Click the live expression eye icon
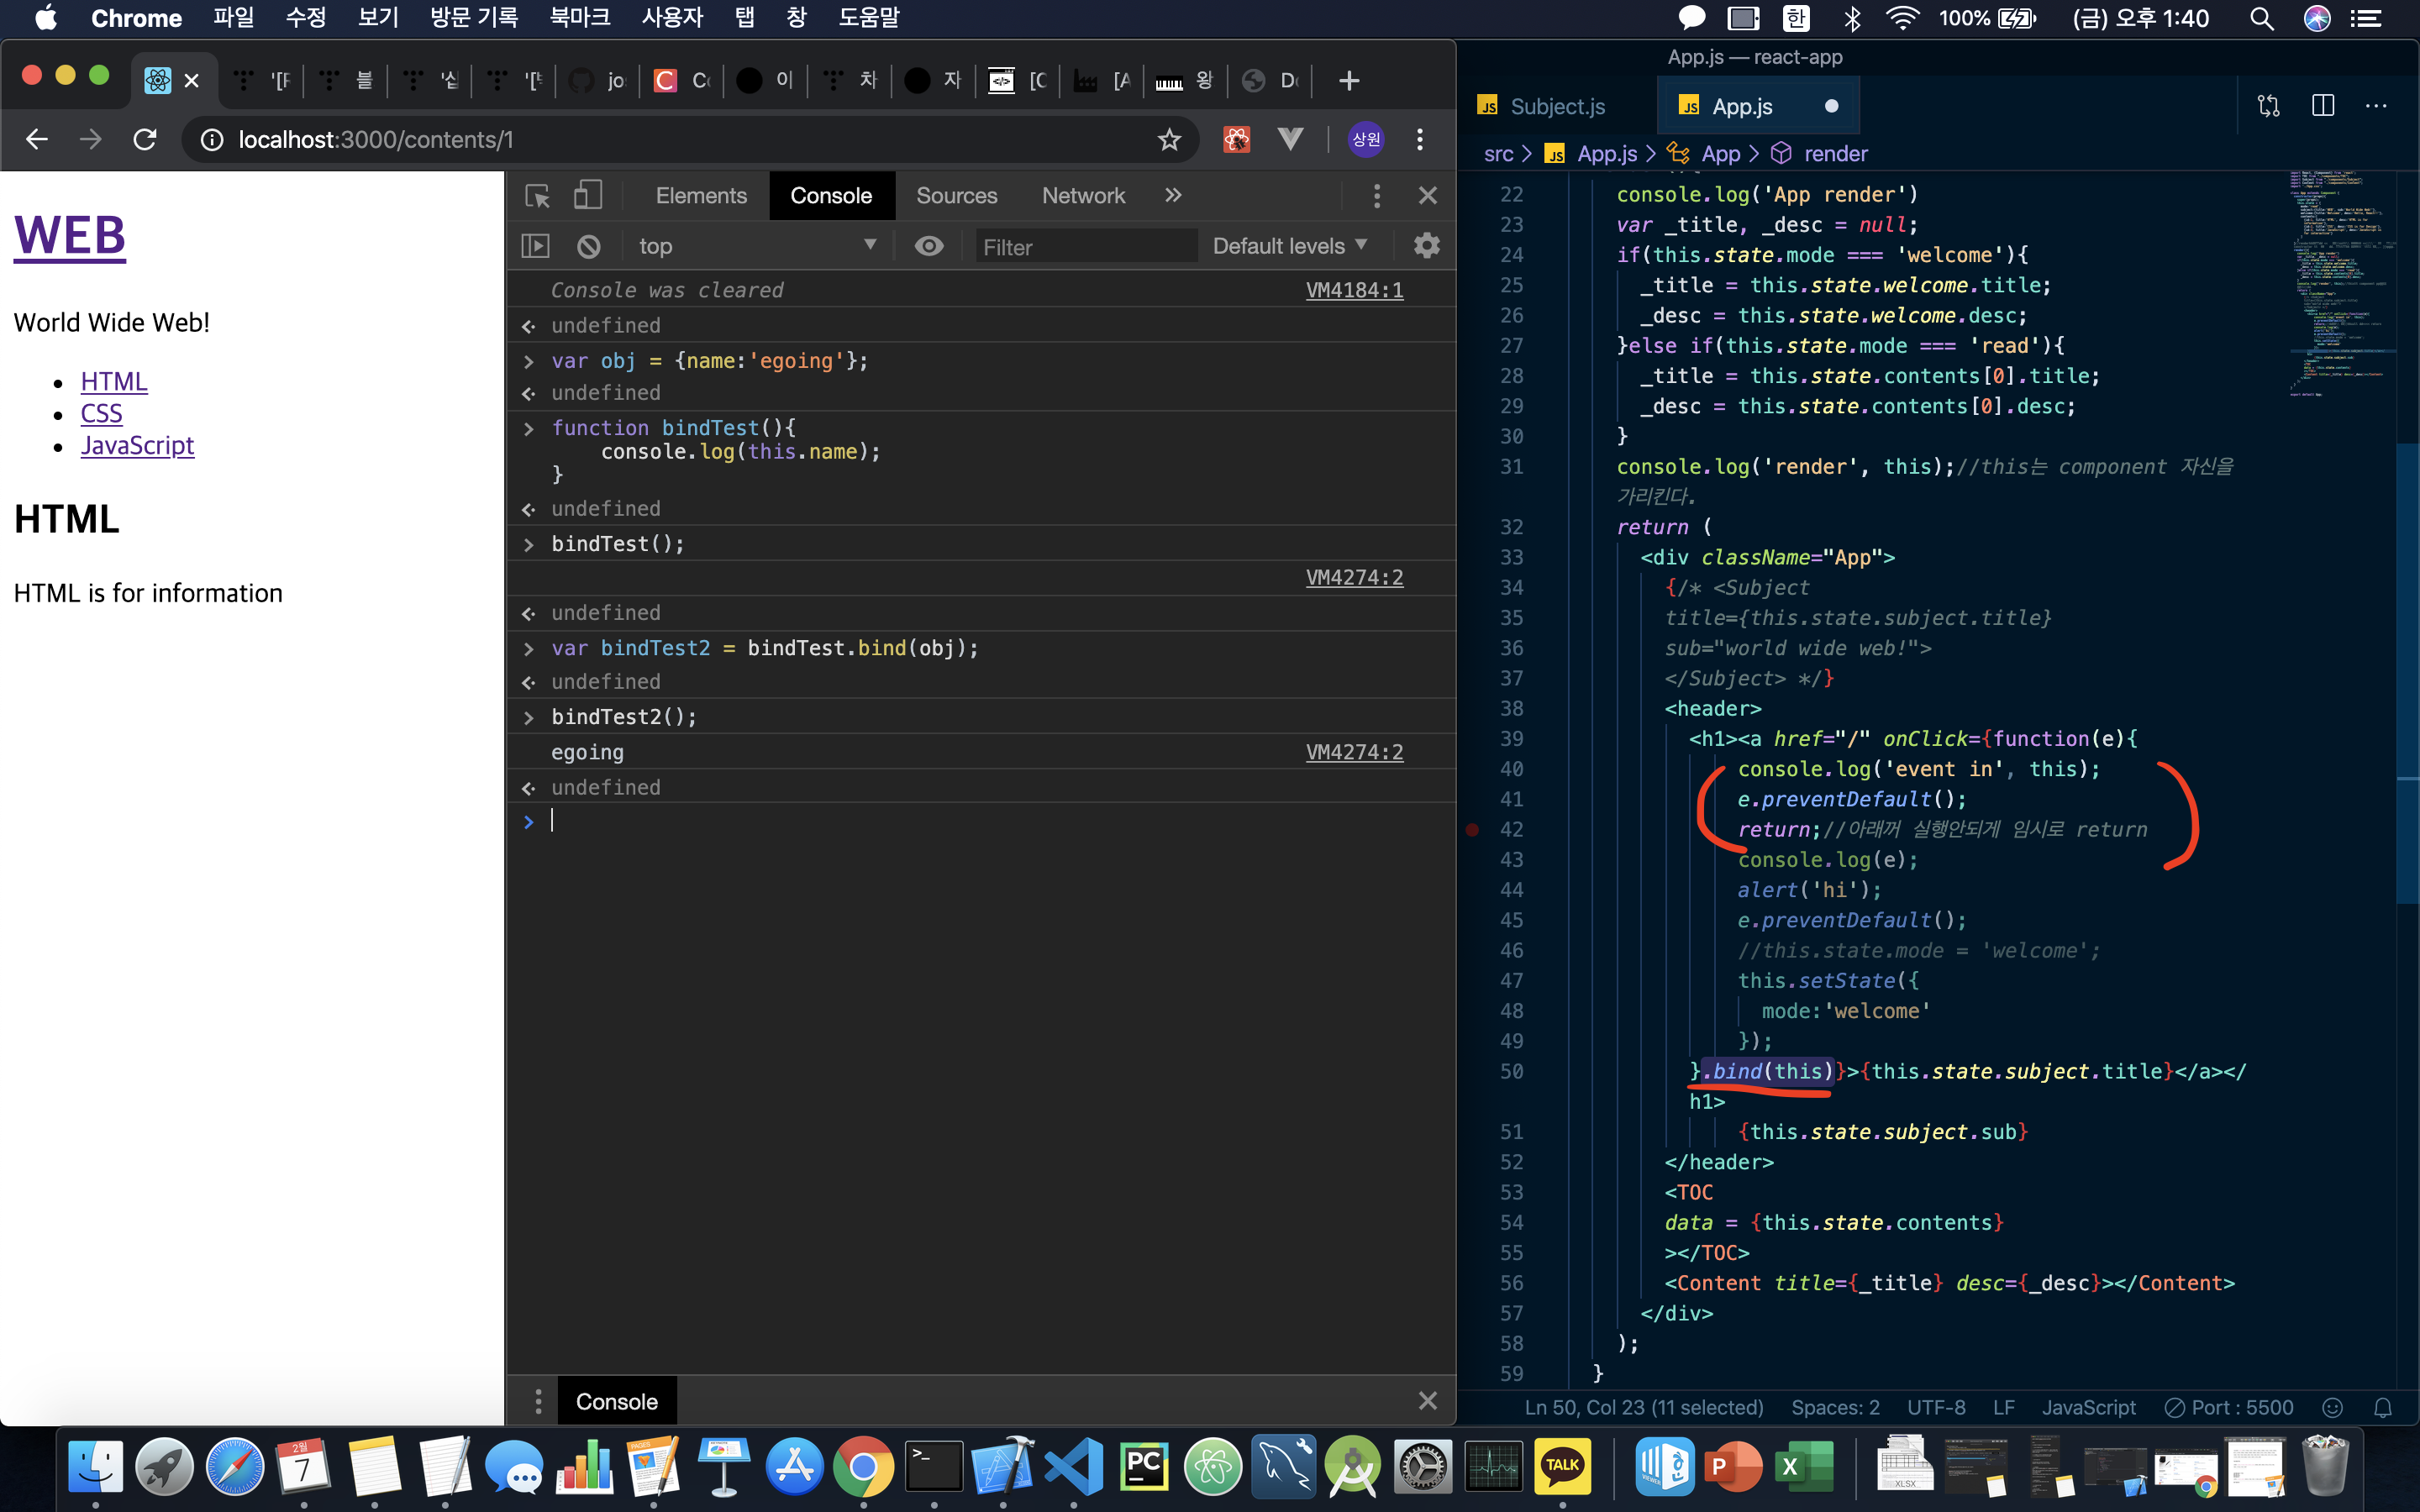The height and width of the screenshot is (1512, 2420). 928,246
